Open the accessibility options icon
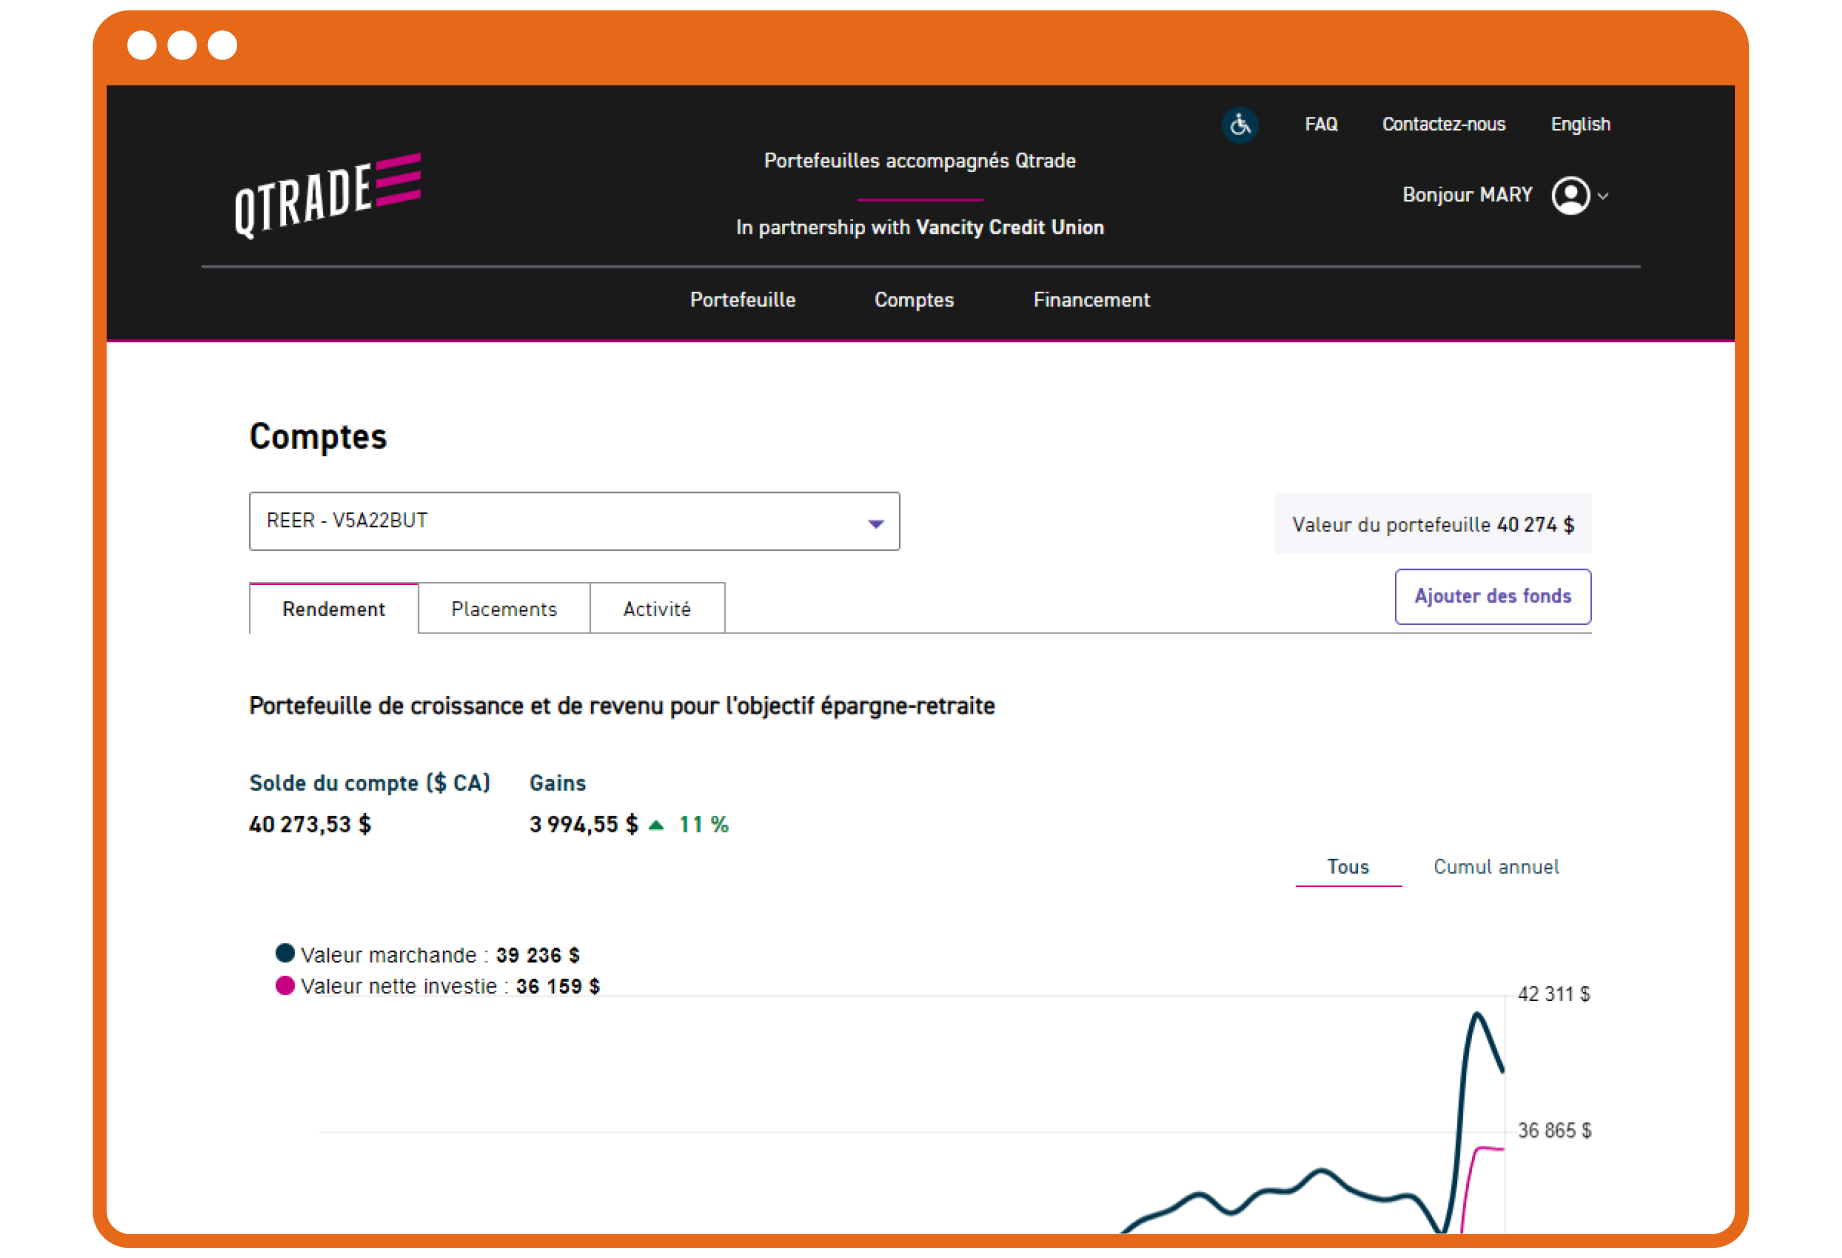 (1240, 125)
